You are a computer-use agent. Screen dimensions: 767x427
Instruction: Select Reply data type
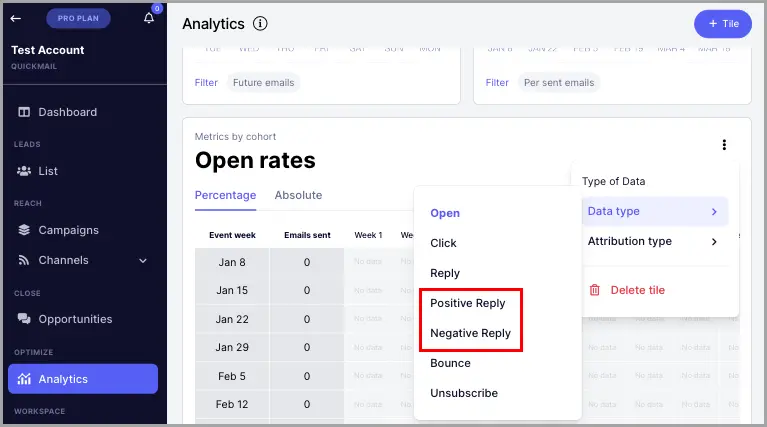click(x=445, y=273)
